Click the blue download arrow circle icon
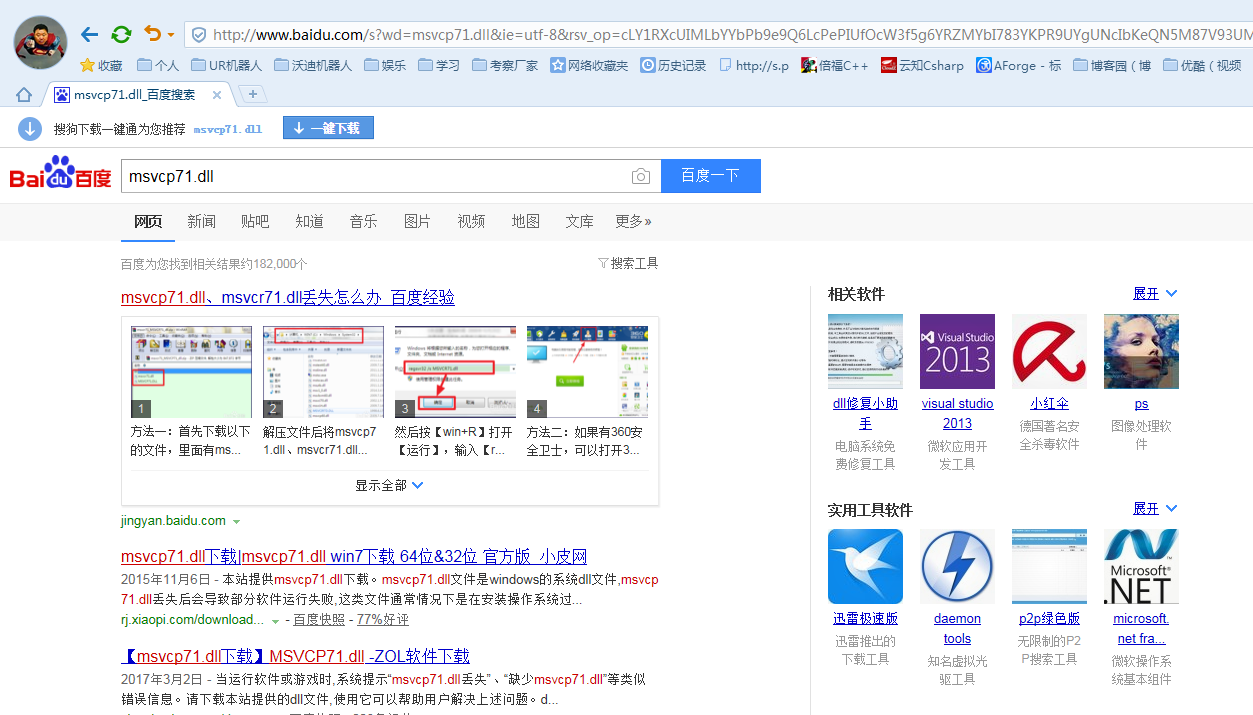This screenshot has width=1253, height=715. [30, 128]
